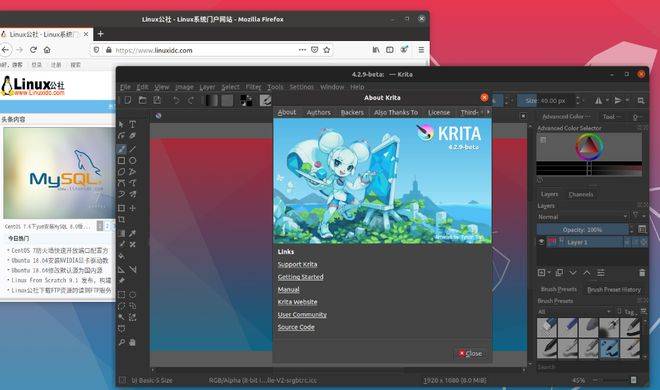Screen dimensions: 660x390
Task: Expand the add layer dropdown arrow
Action: 549,273
